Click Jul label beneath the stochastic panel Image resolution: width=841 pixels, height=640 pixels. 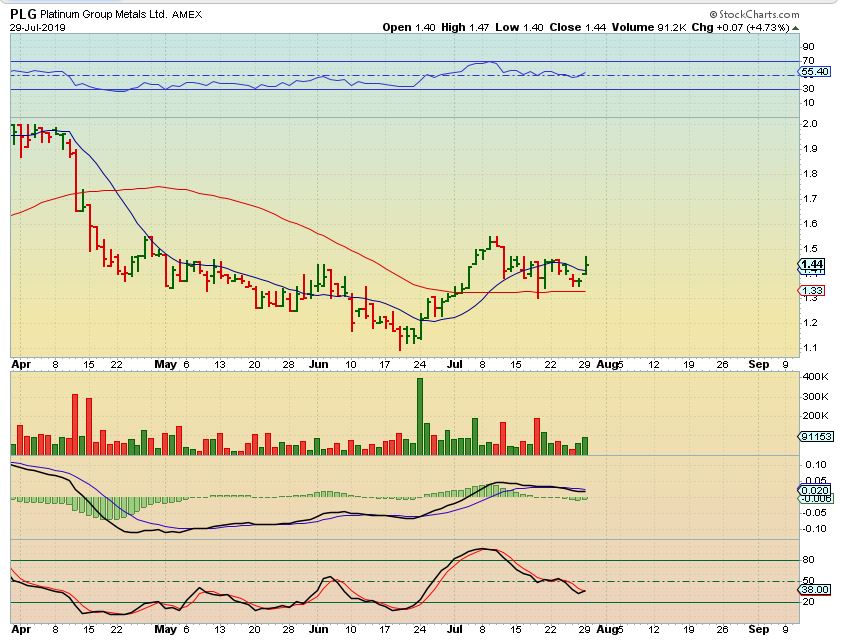click(455, 629)
